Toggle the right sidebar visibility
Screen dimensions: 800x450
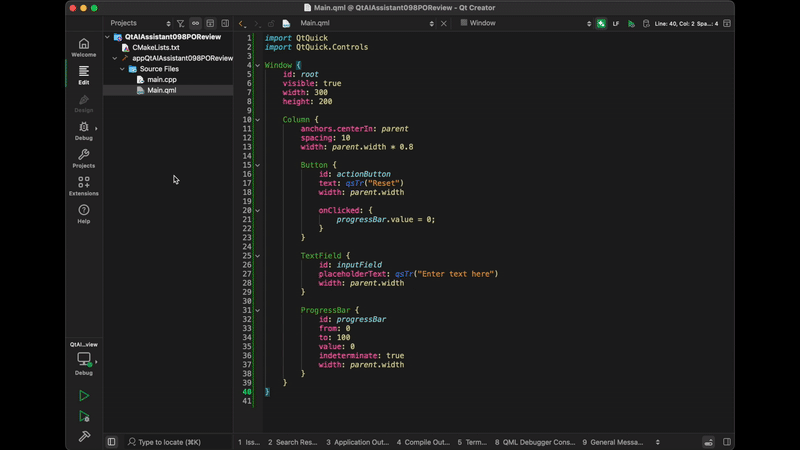tap(727, 441)
